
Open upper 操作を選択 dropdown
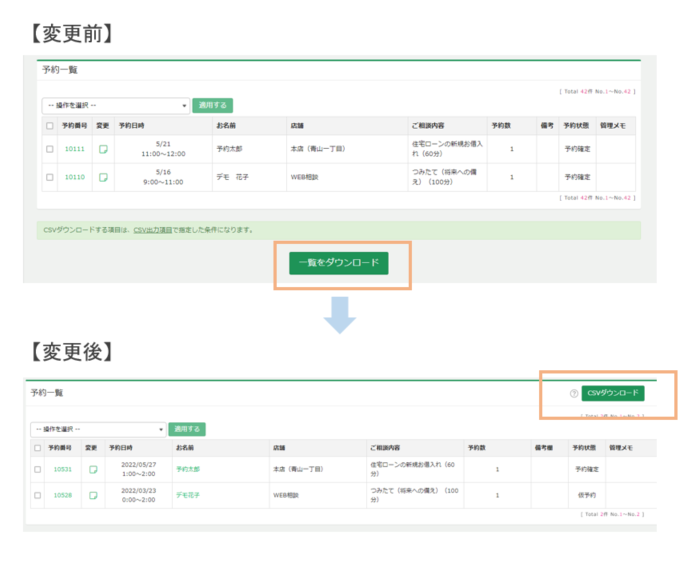point(116,106)
